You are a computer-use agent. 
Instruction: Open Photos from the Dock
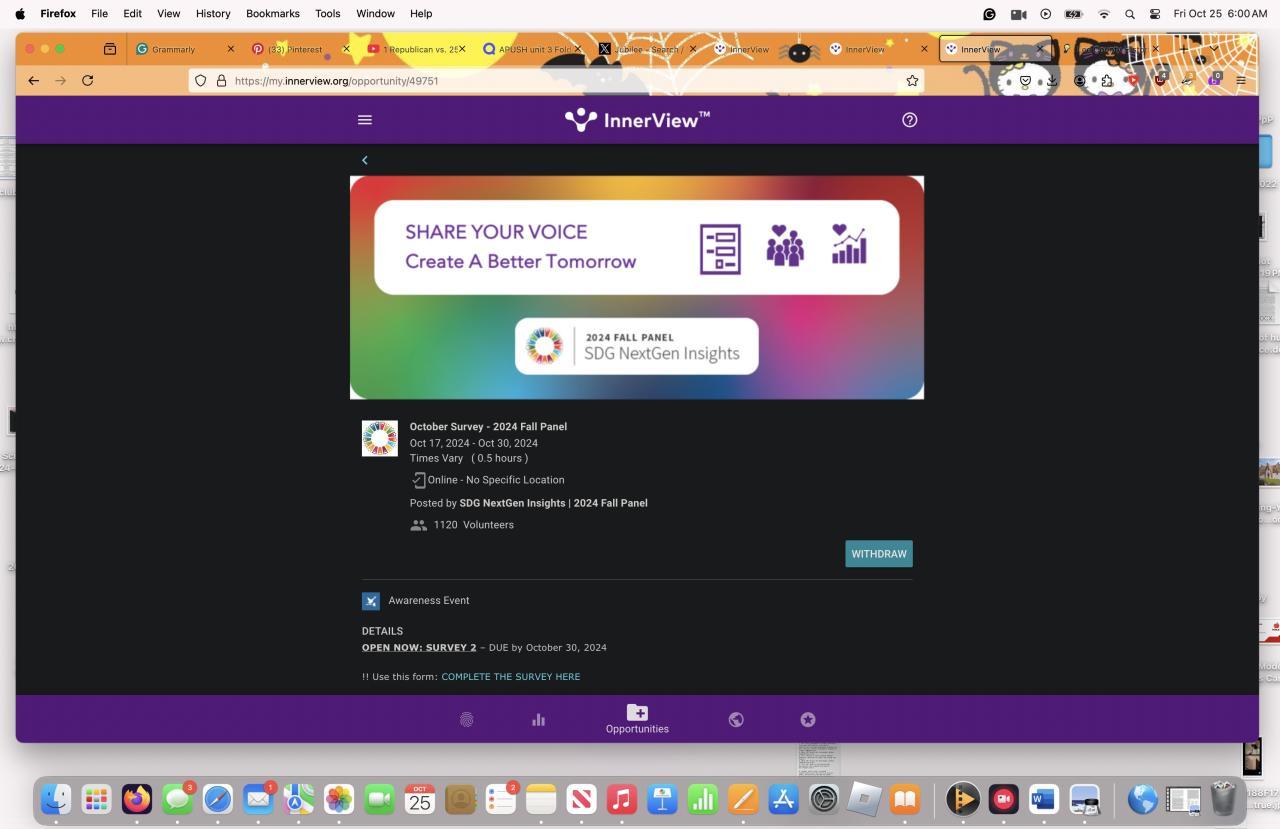339,799
